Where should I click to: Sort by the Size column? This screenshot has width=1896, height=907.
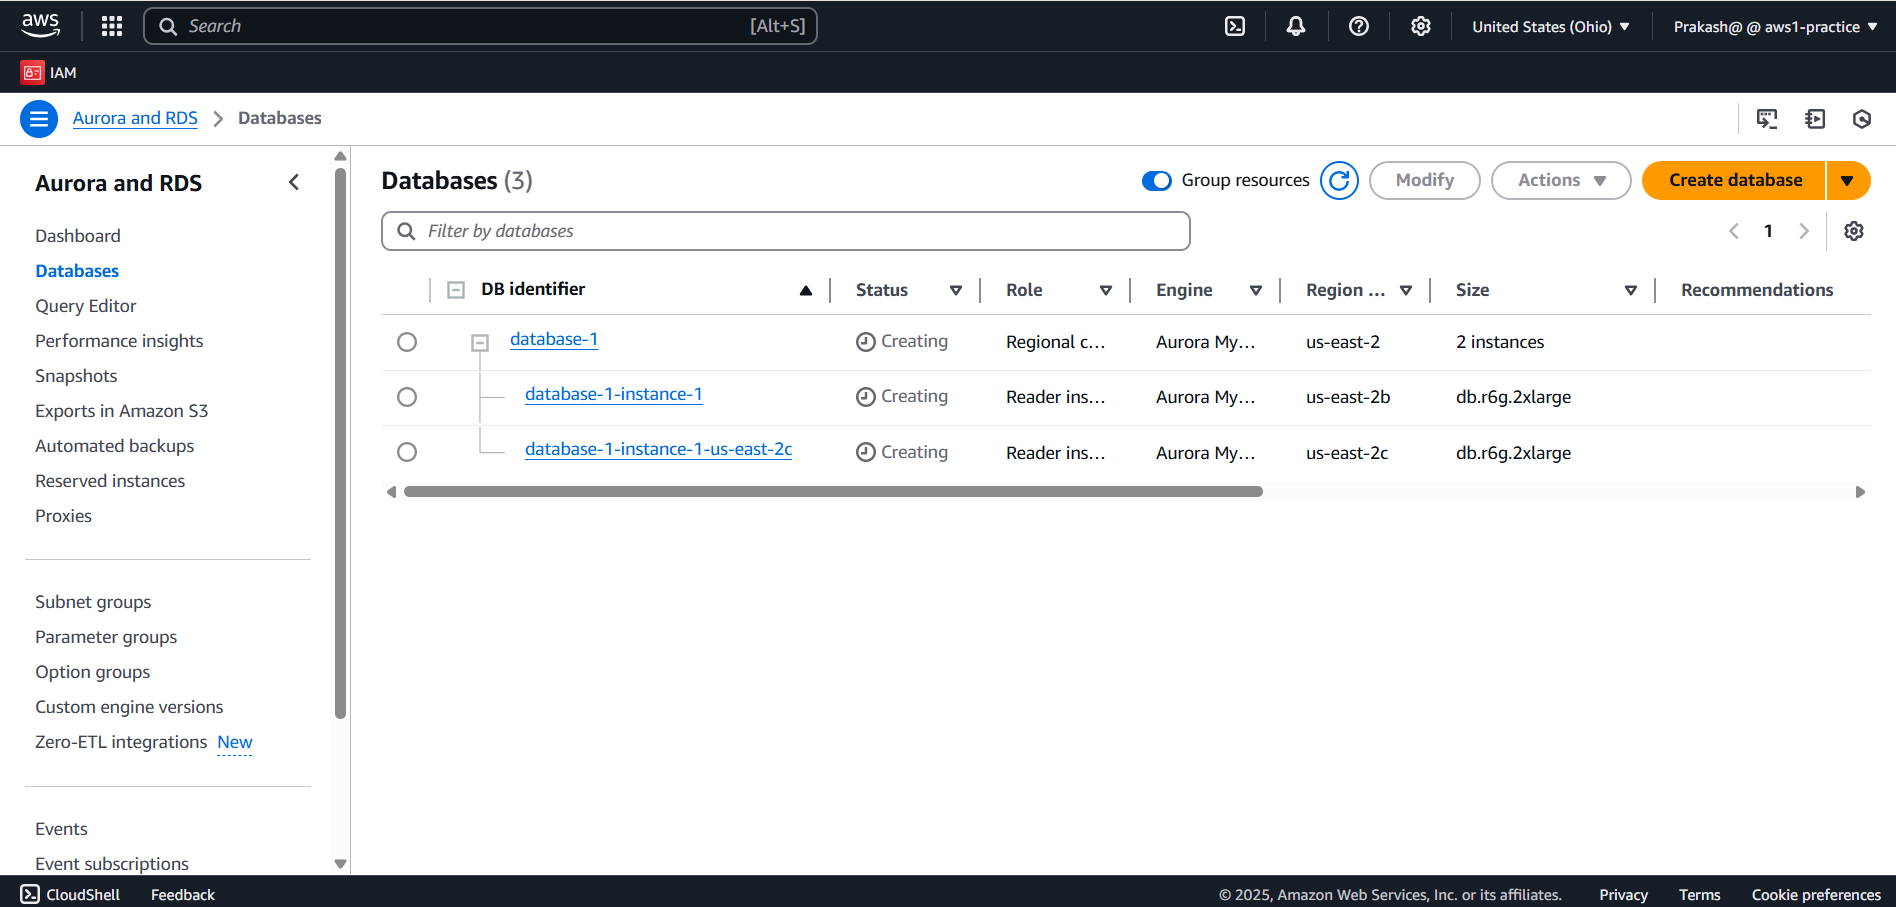point(1631,290)
